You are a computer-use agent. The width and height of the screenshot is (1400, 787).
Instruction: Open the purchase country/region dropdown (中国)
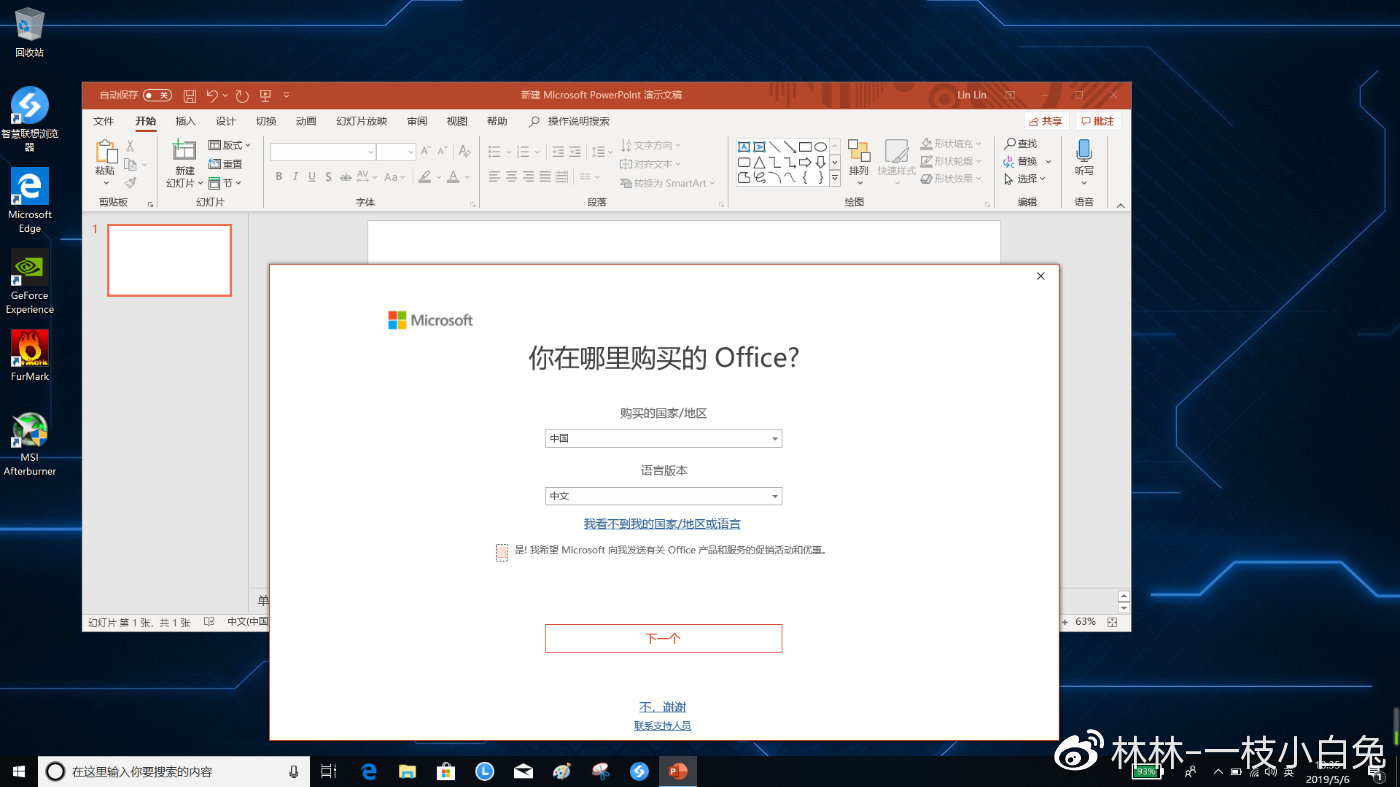tap(663, 438)
